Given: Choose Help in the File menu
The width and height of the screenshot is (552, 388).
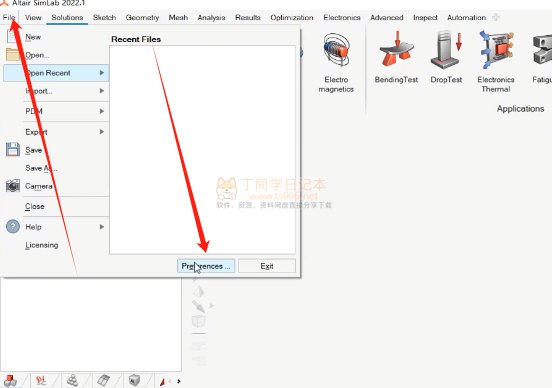Looking at the screenshot, I should [33, 227].
